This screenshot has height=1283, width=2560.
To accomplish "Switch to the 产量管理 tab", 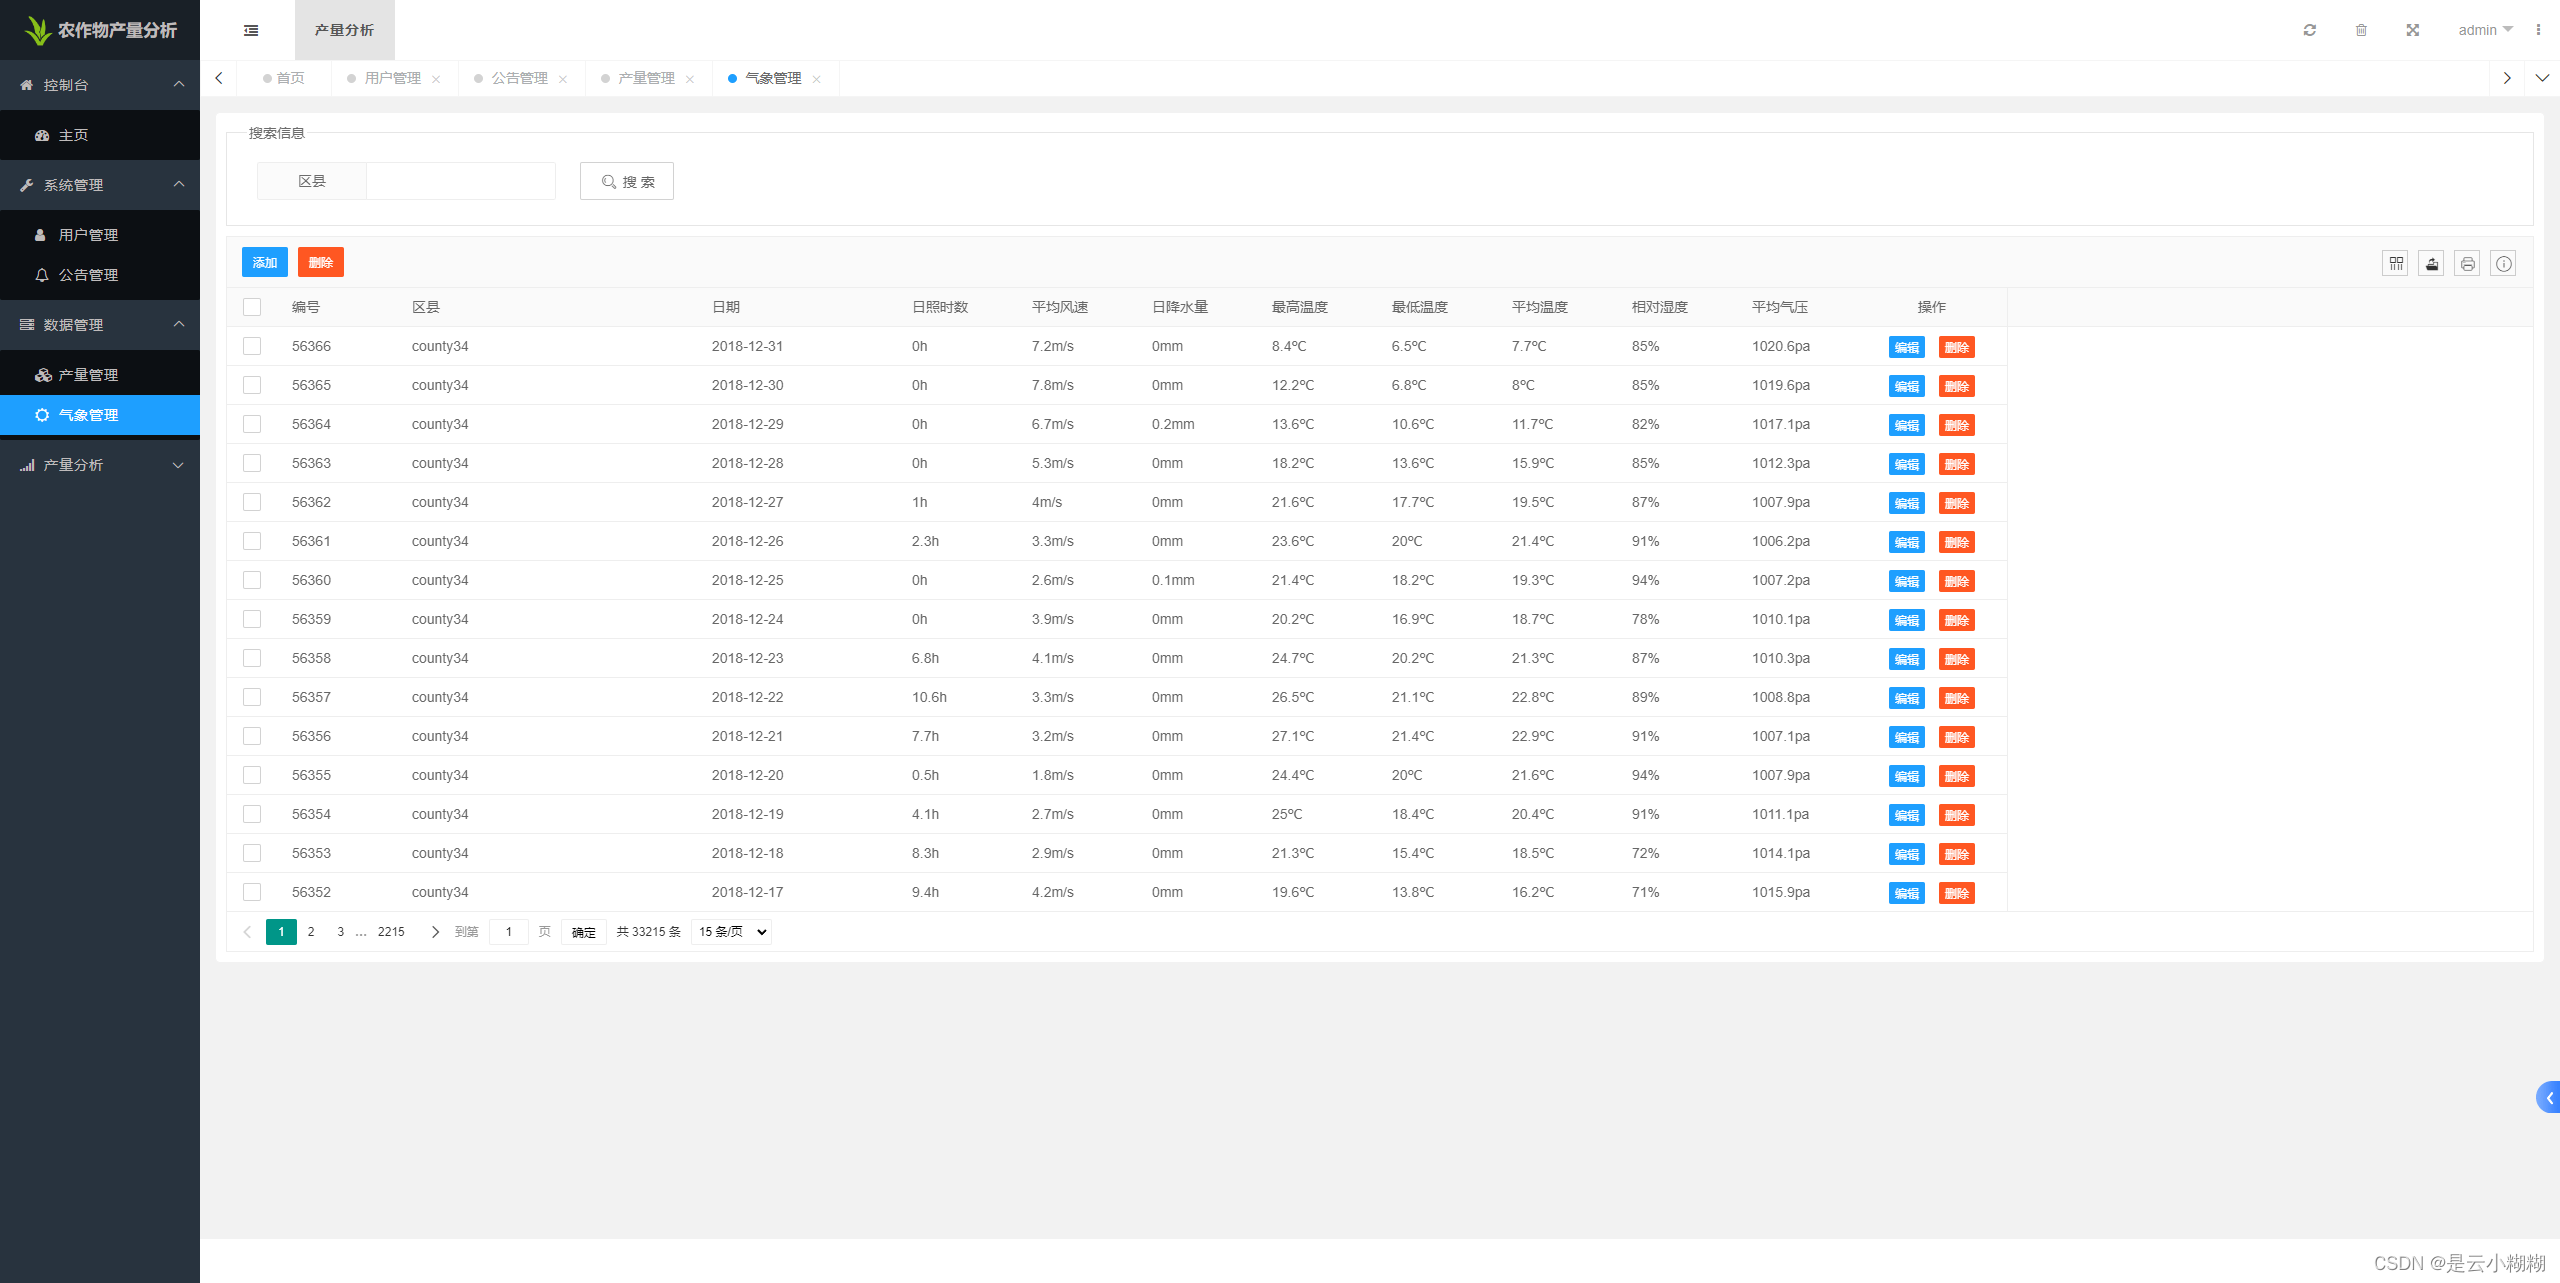I will pos(645,78).
